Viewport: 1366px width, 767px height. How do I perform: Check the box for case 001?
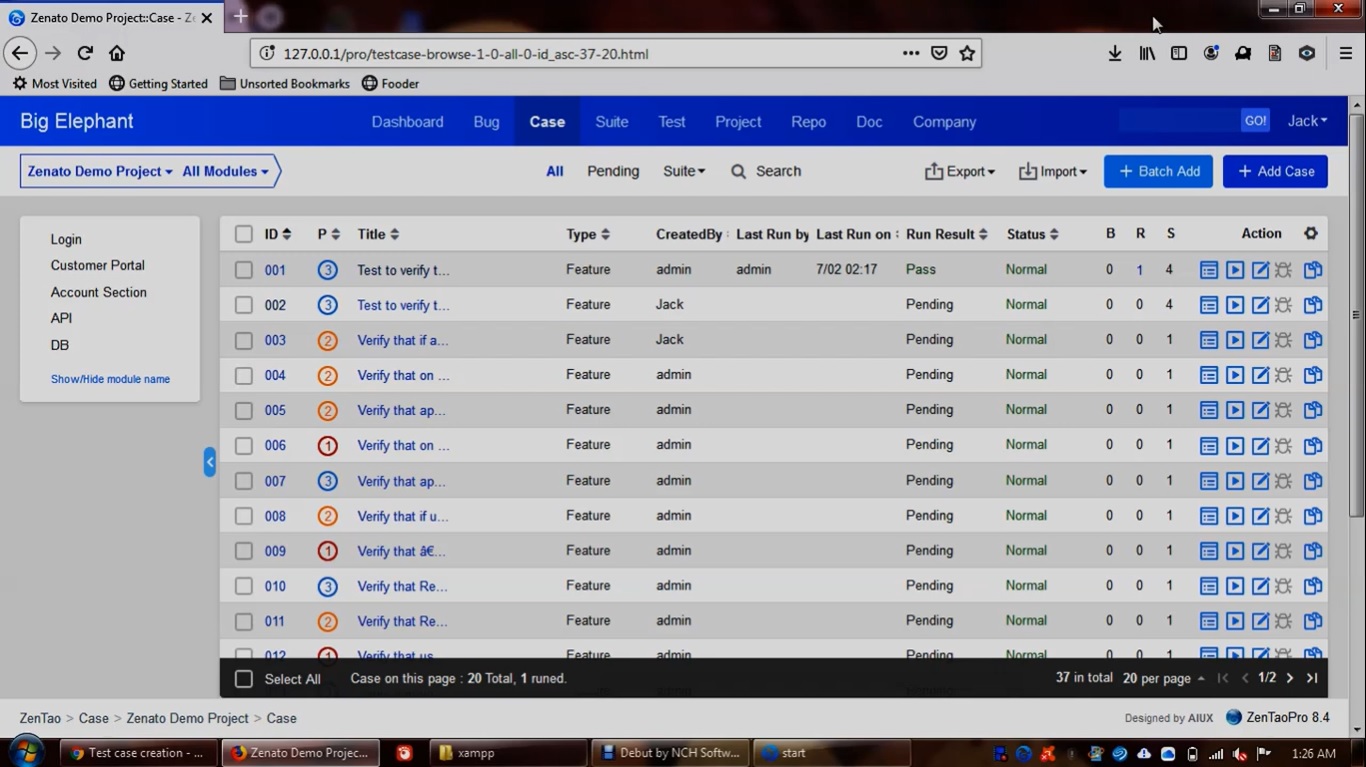[244, 270]
